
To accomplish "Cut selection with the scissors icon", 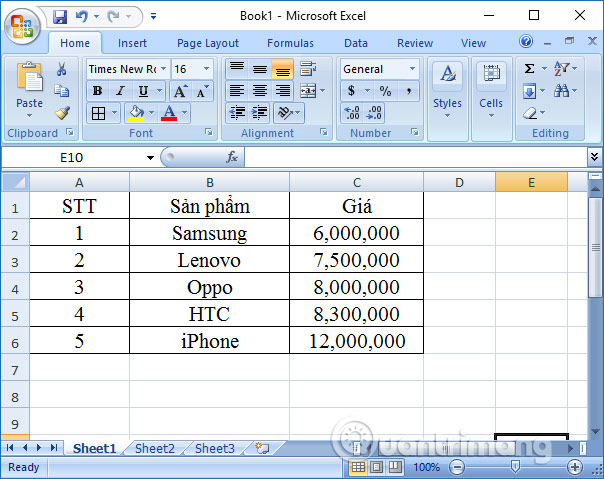I will [x=61, y=69].
